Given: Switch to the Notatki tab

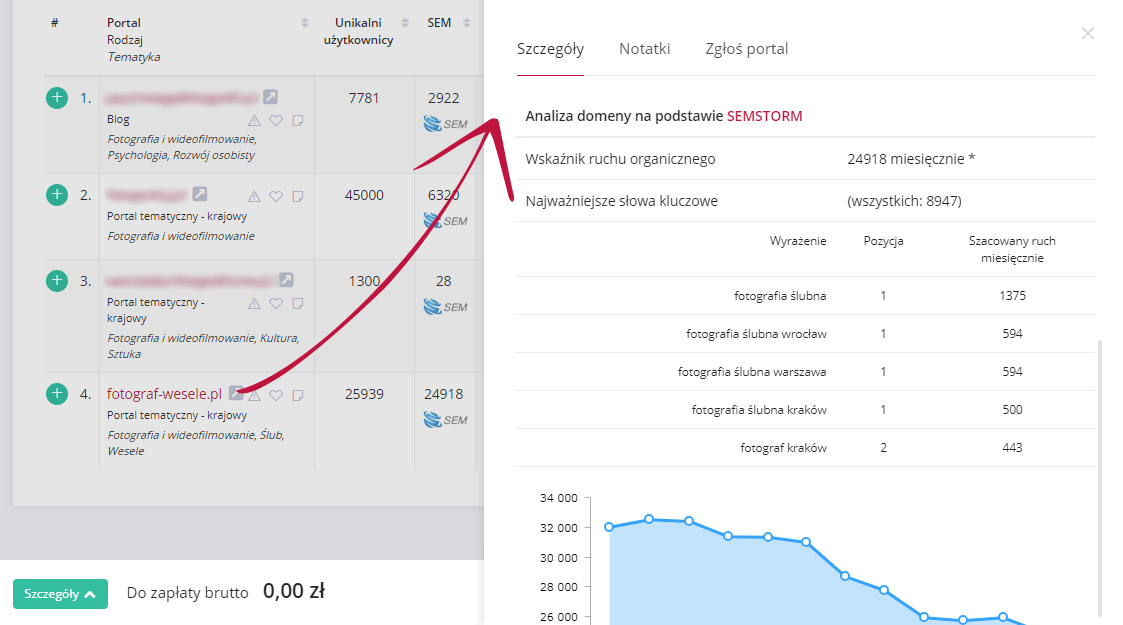Looking at the screenshot, I should click(645, 49).
